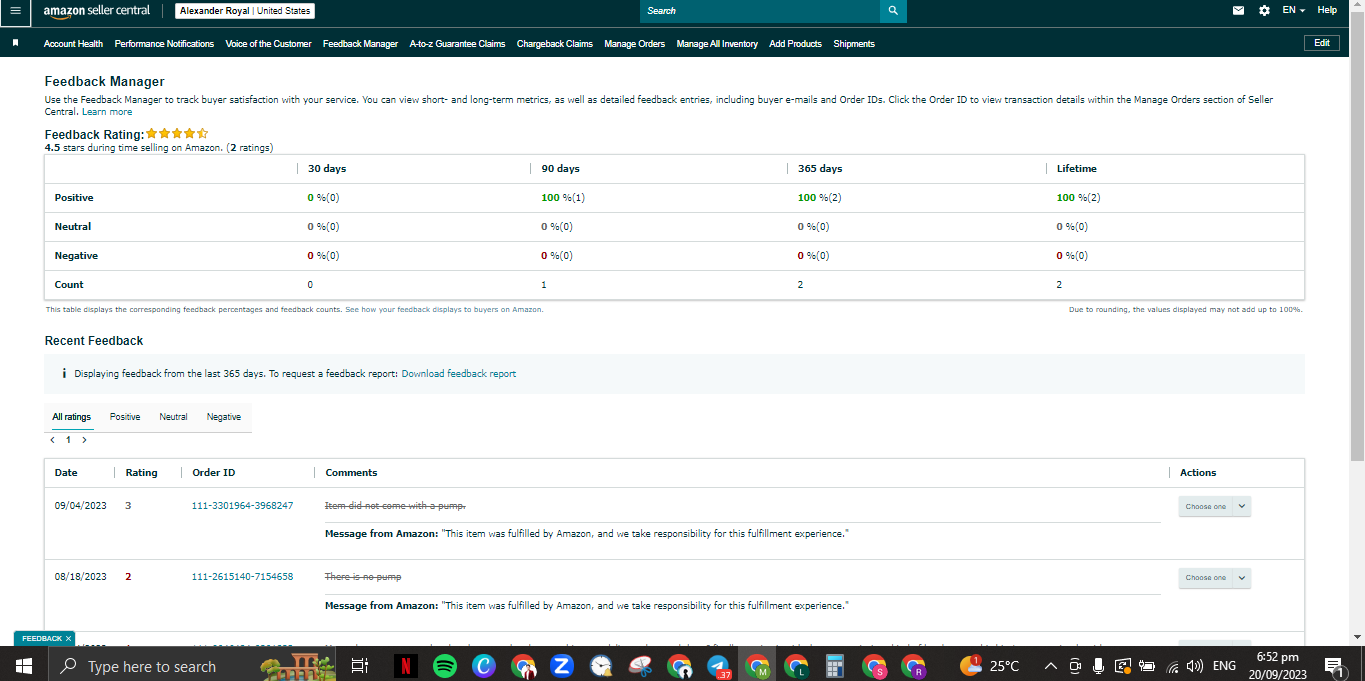Image resolution: width=1365 pixels, height=681 pixels.
Task: Go to Manage Orders
Action: pos(634,44)
